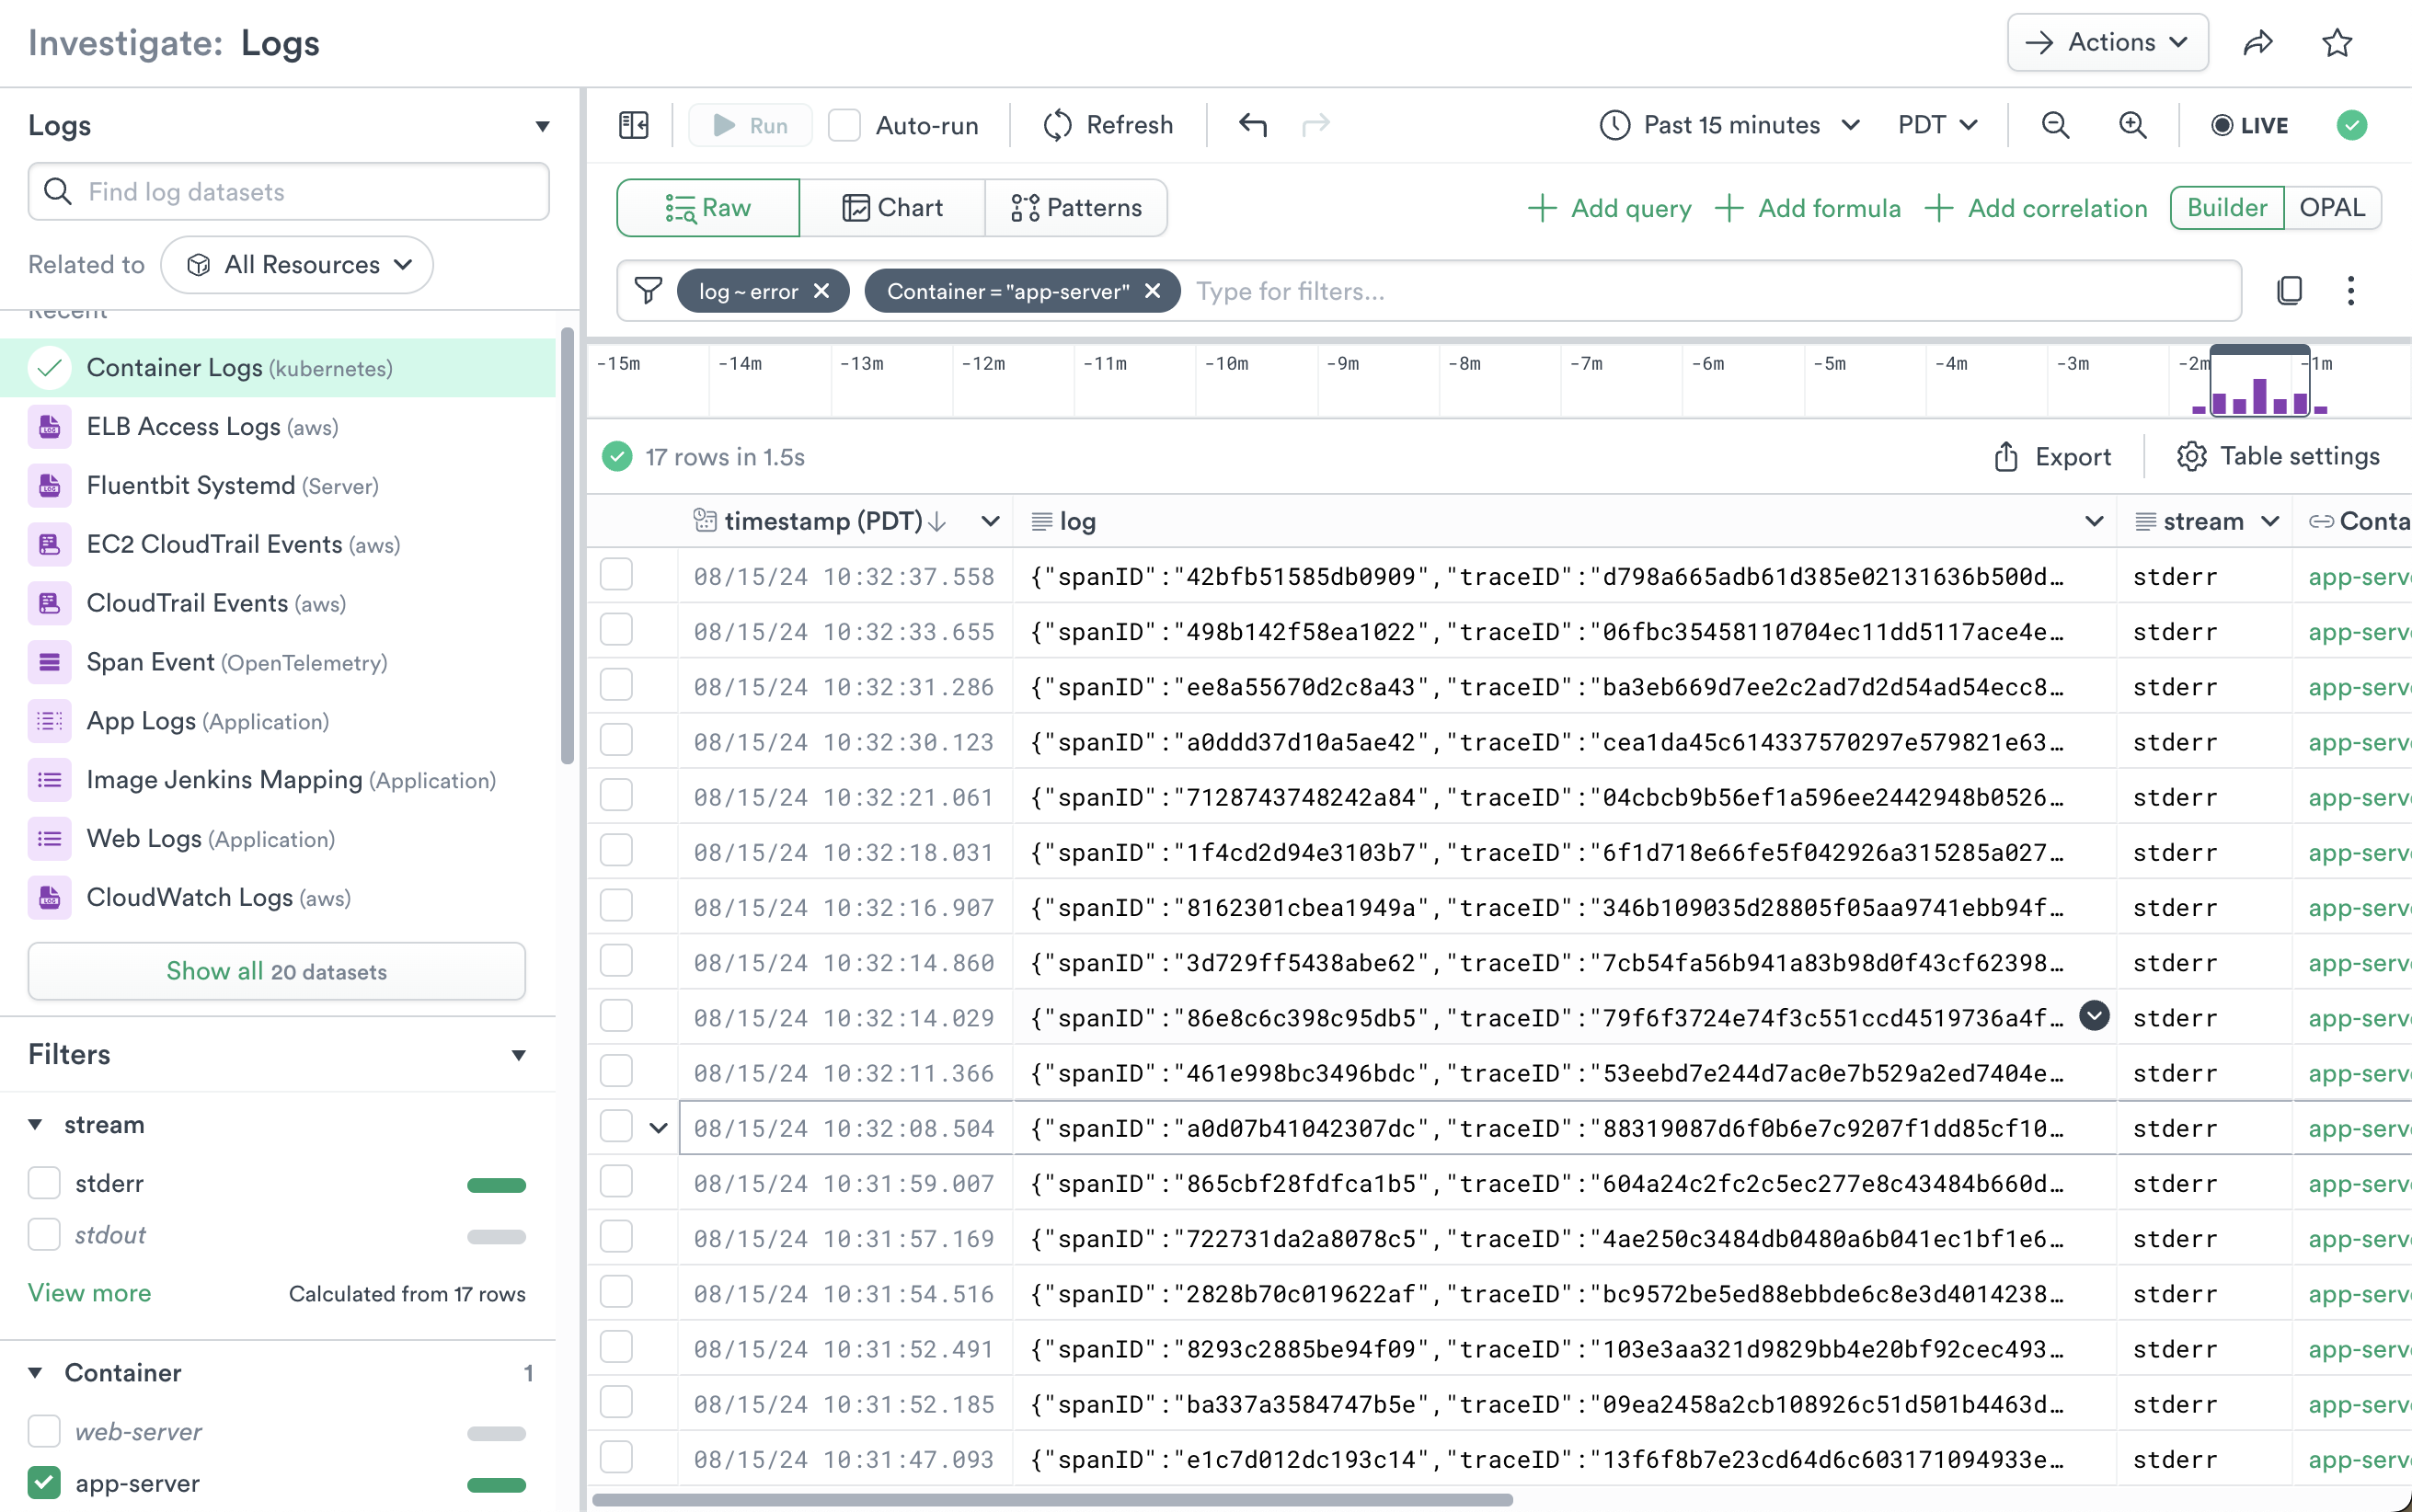2412x1512 pixels.
Task: Select row with timestamp 10:32:37.558
Action: point(616,575)
